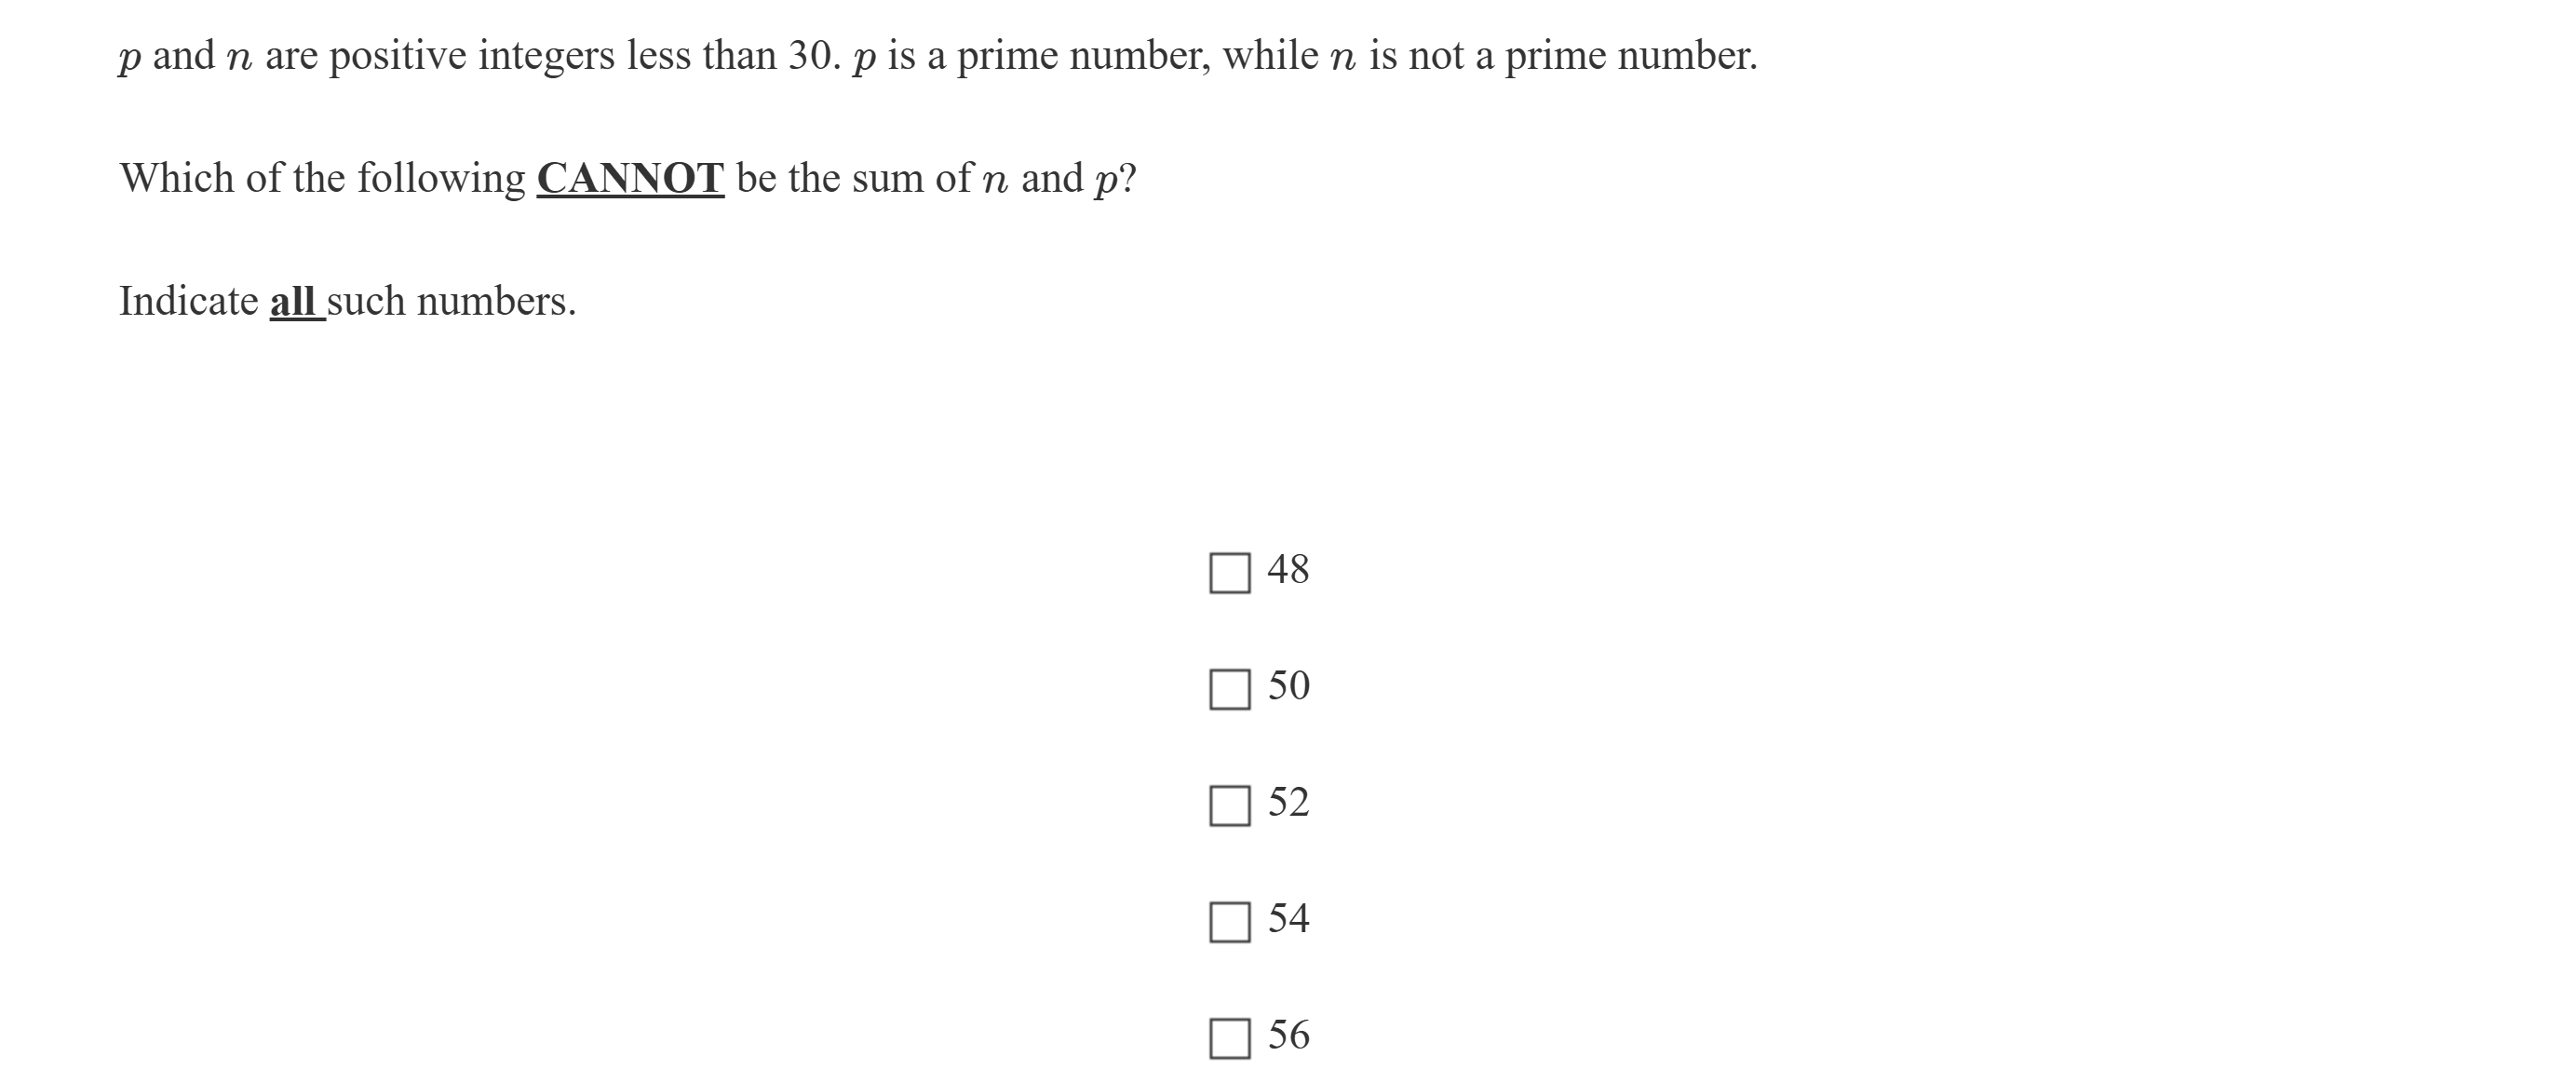Viewport: 2576px width, 1083px height.
Task: Toggle the checkbox next to 56
Action: [1229, 1038]
